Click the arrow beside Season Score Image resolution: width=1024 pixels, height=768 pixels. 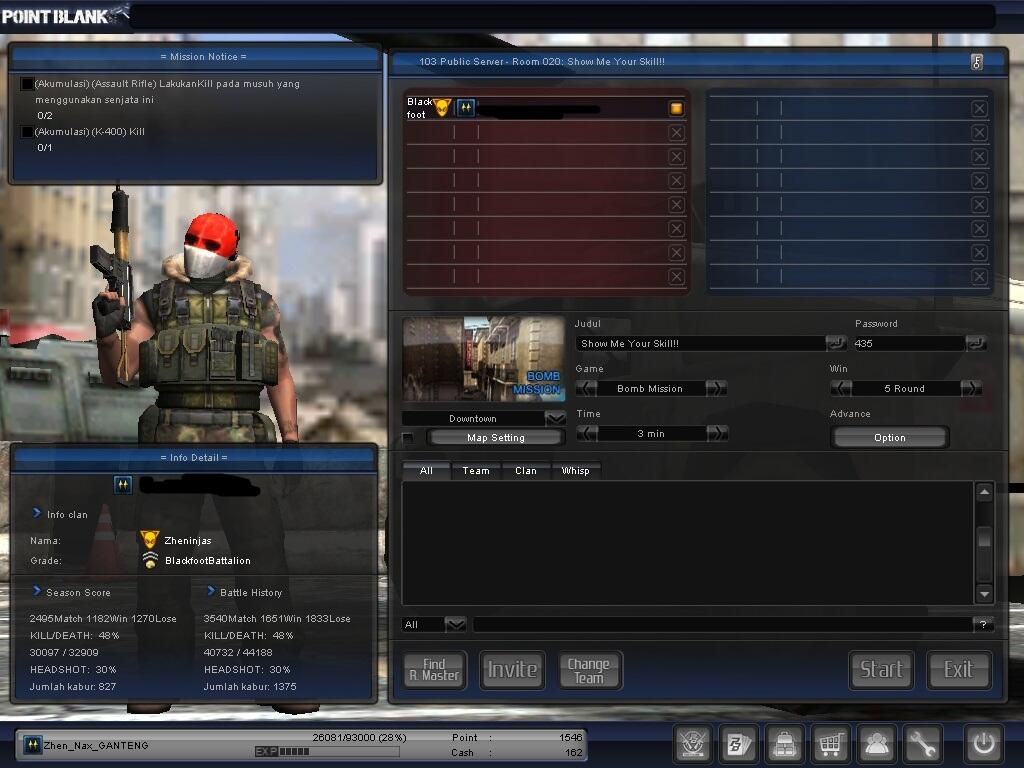[x=37, y=591]
